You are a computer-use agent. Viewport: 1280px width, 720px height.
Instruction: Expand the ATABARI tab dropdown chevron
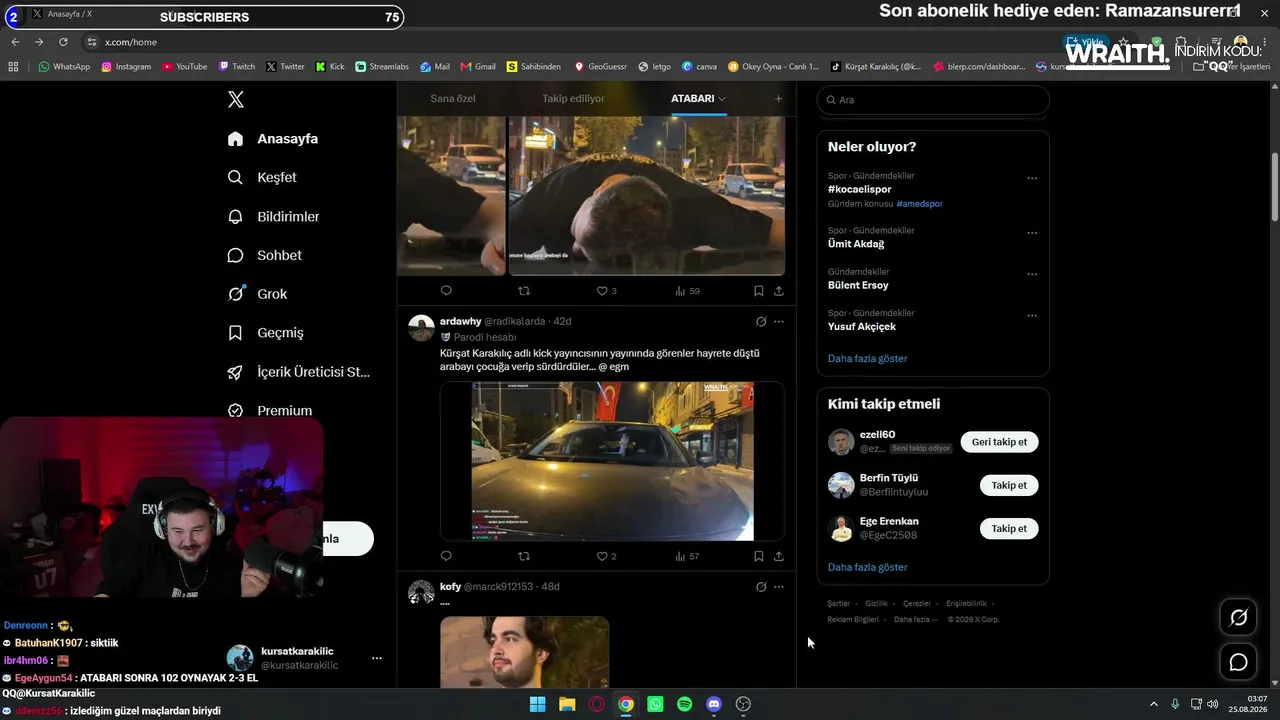(722, 99)
